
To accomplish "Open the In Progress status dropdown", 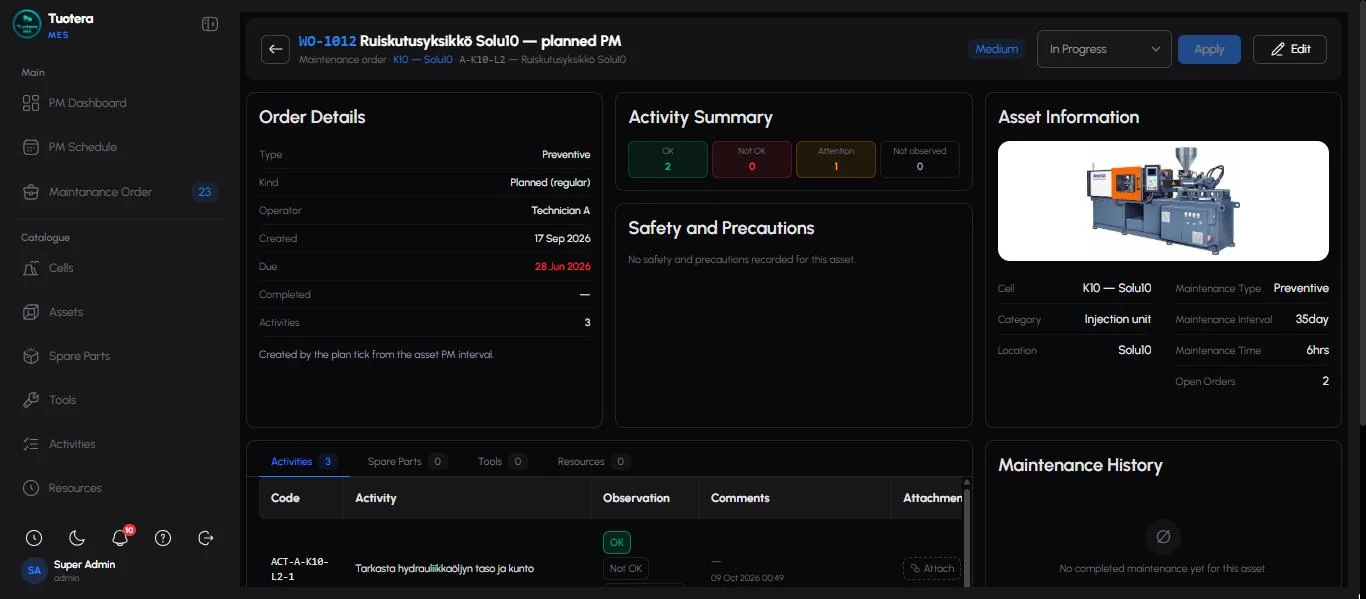I will 1104,49.
